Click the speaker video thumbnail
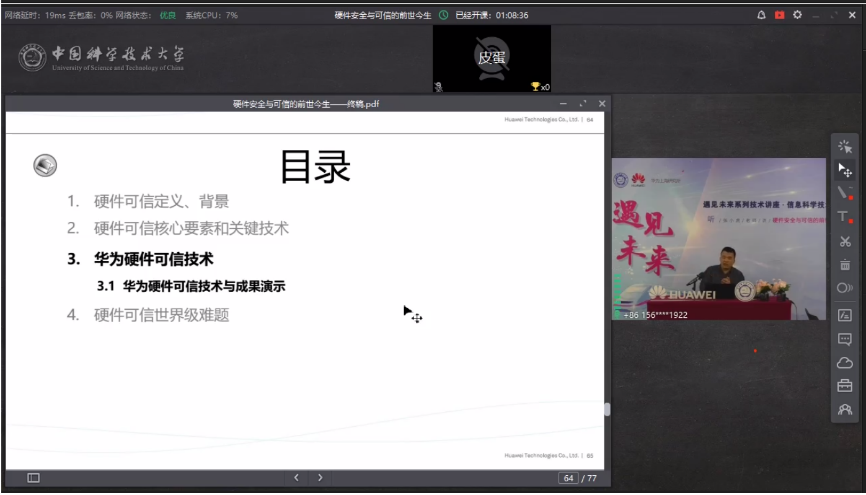Image resolution: width=866 pixels, height=495 pixels. coord(718,240)
